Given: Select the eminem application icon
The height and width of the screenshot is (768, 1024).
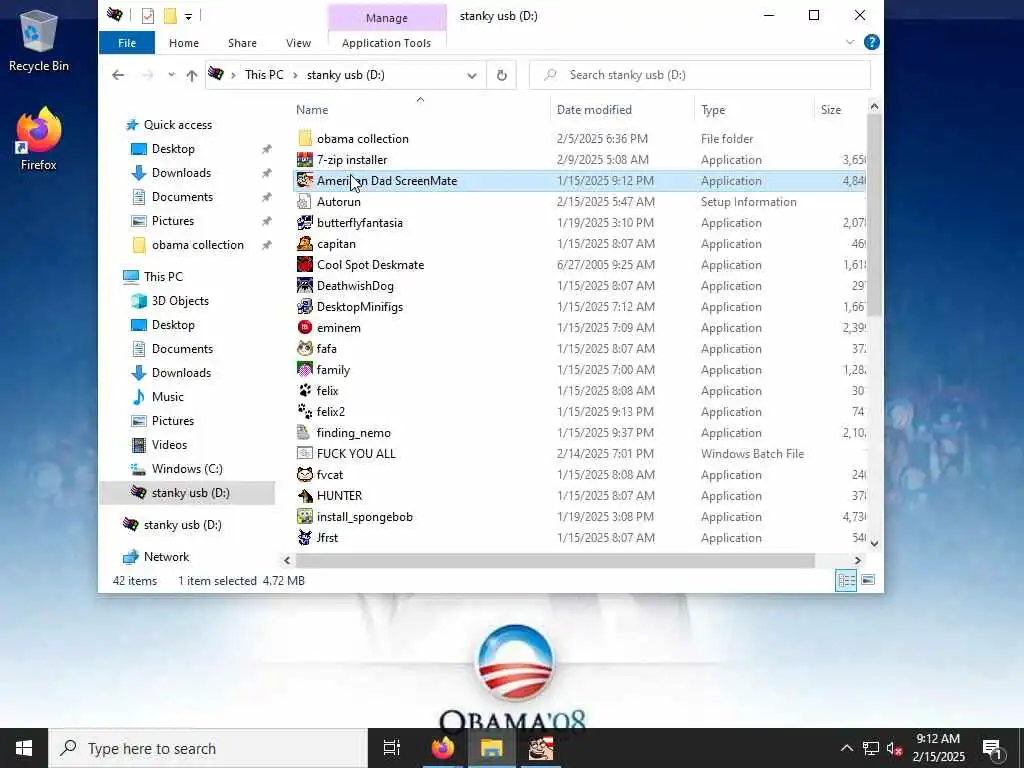Looking at the screenshot, I should [305, 327].
